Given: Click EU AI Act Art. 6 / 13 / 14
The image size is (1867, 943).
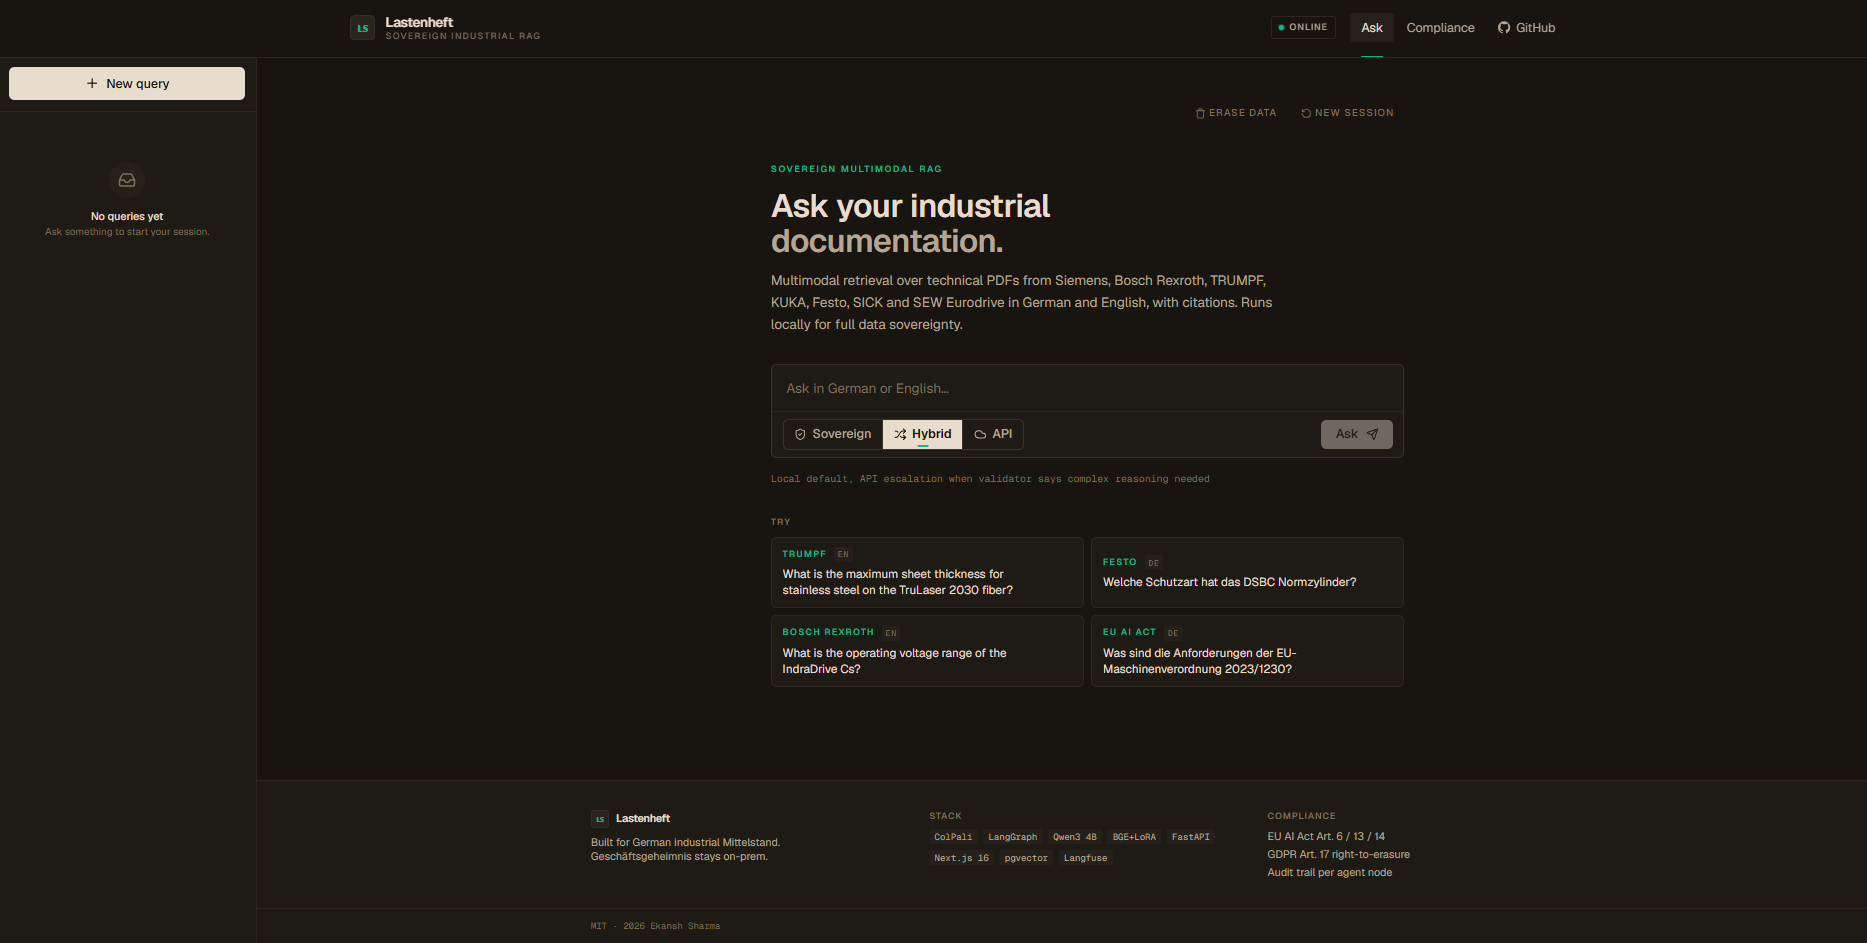Looking at the screenshot, I should point(1326,837).
